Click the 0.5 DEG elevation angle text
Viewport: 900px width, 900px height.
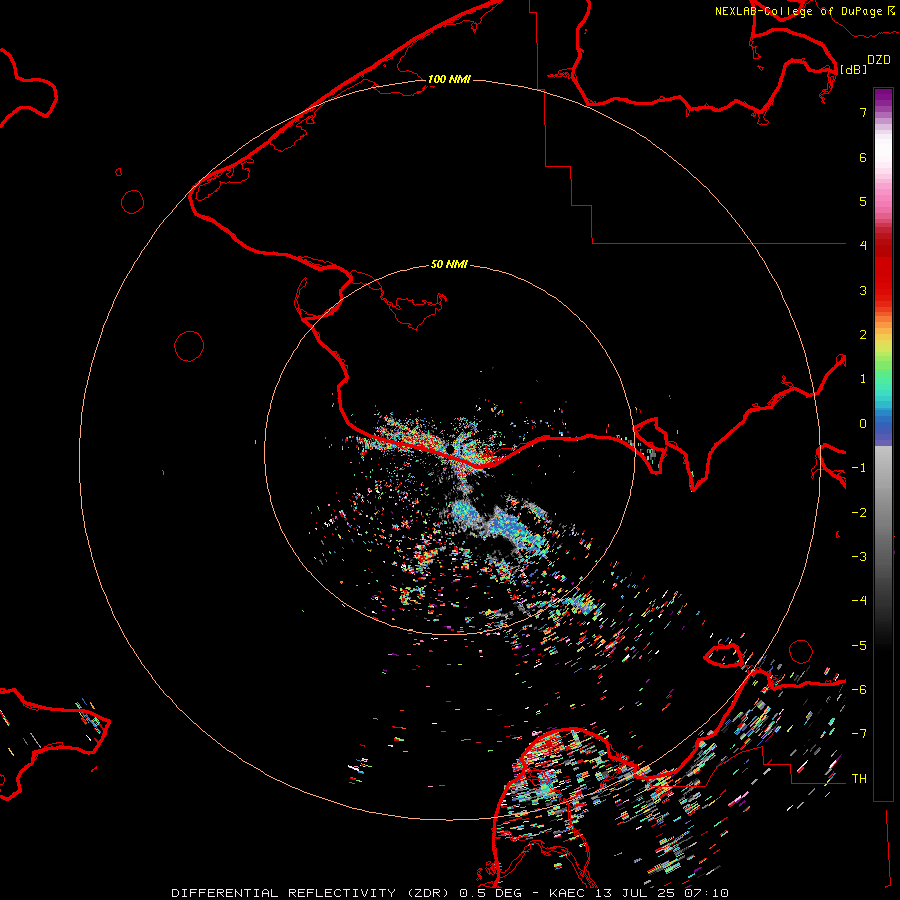491,893
